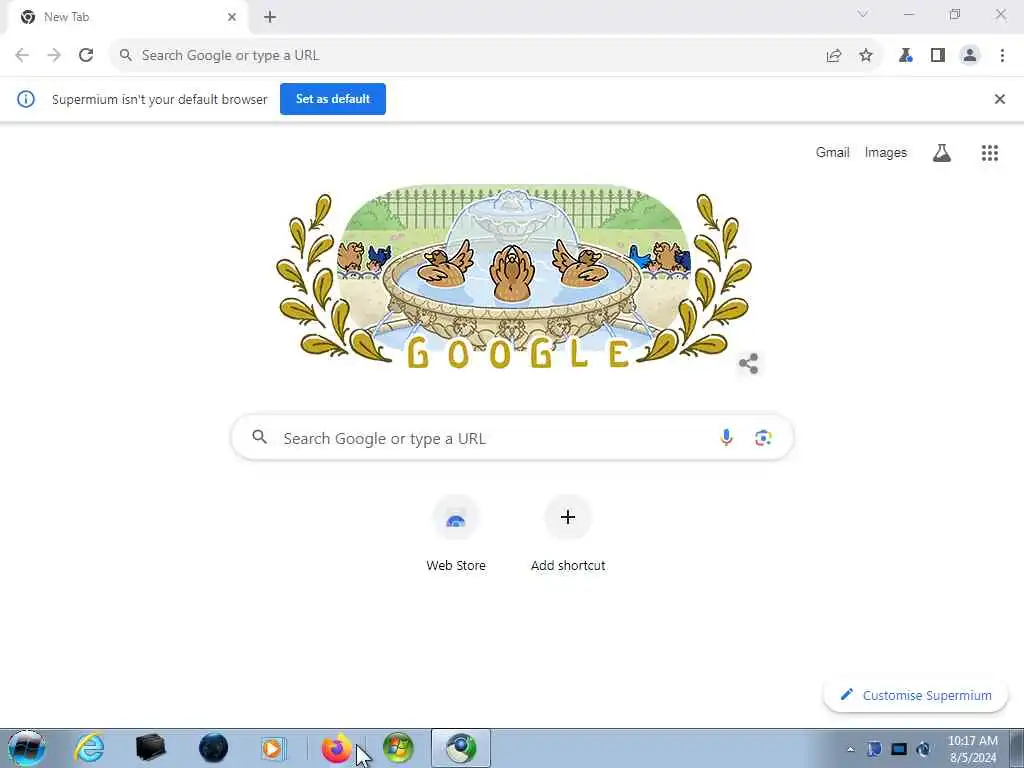Open the Google apps grid
1024x768 pixels.
(990, 153)
